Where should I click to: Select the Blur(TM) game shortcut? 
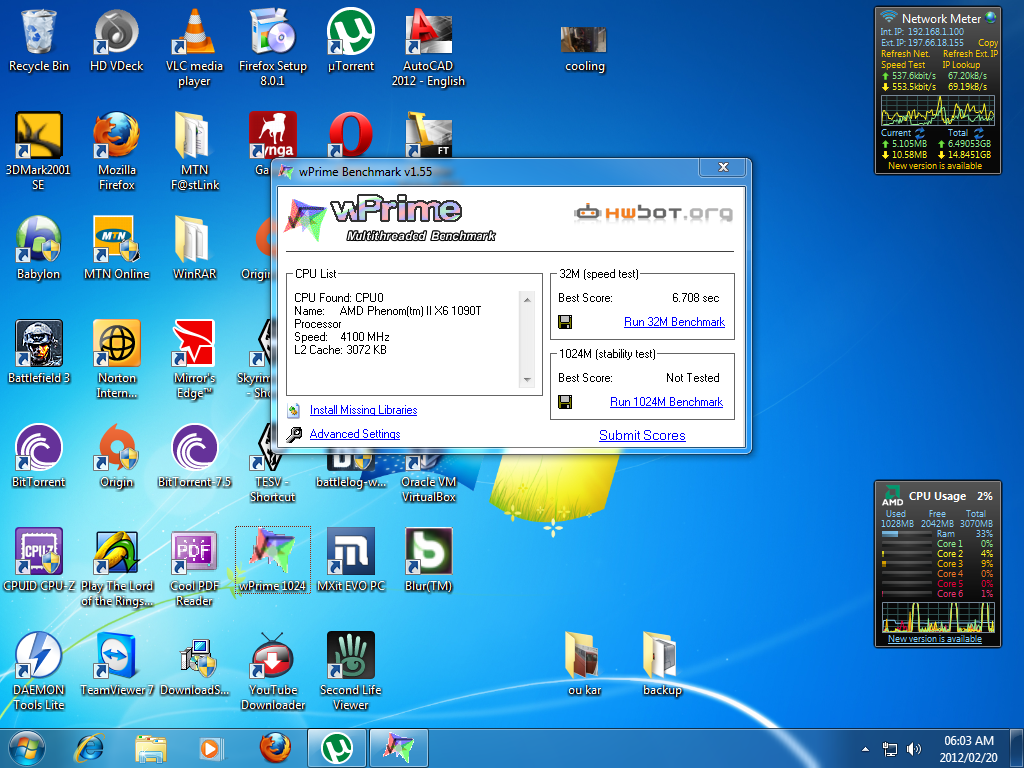point(428,560)
